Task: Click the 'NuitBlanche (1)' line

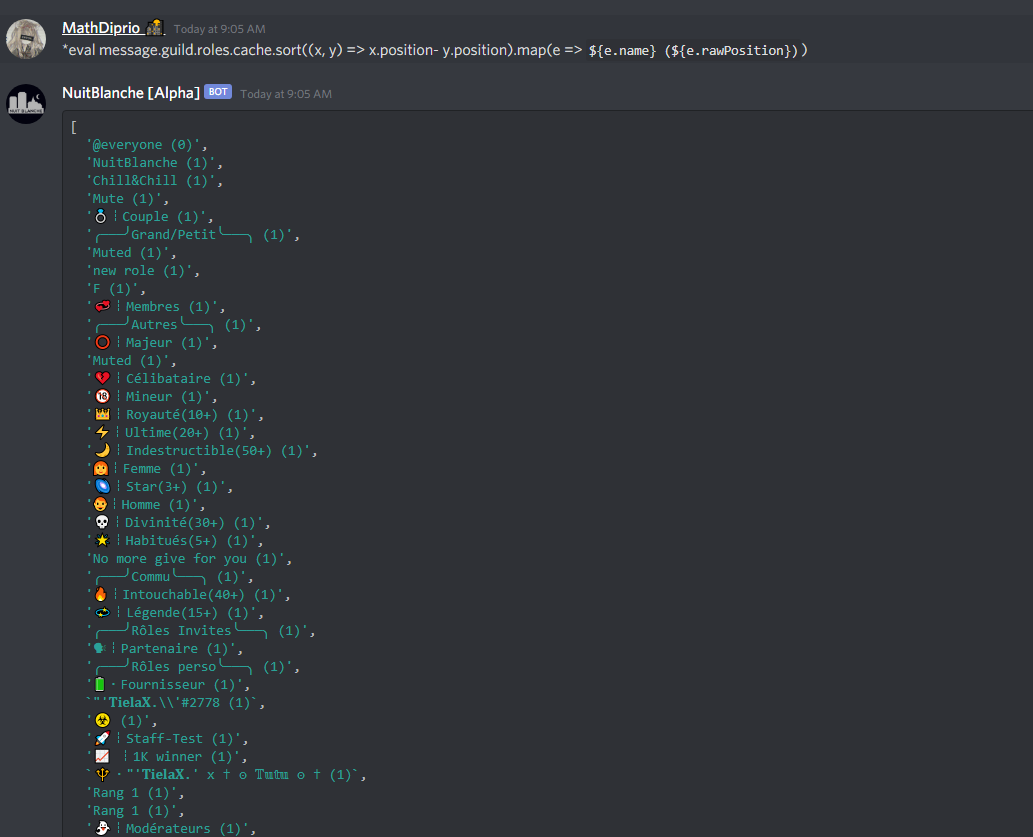Action: [154, 162]
